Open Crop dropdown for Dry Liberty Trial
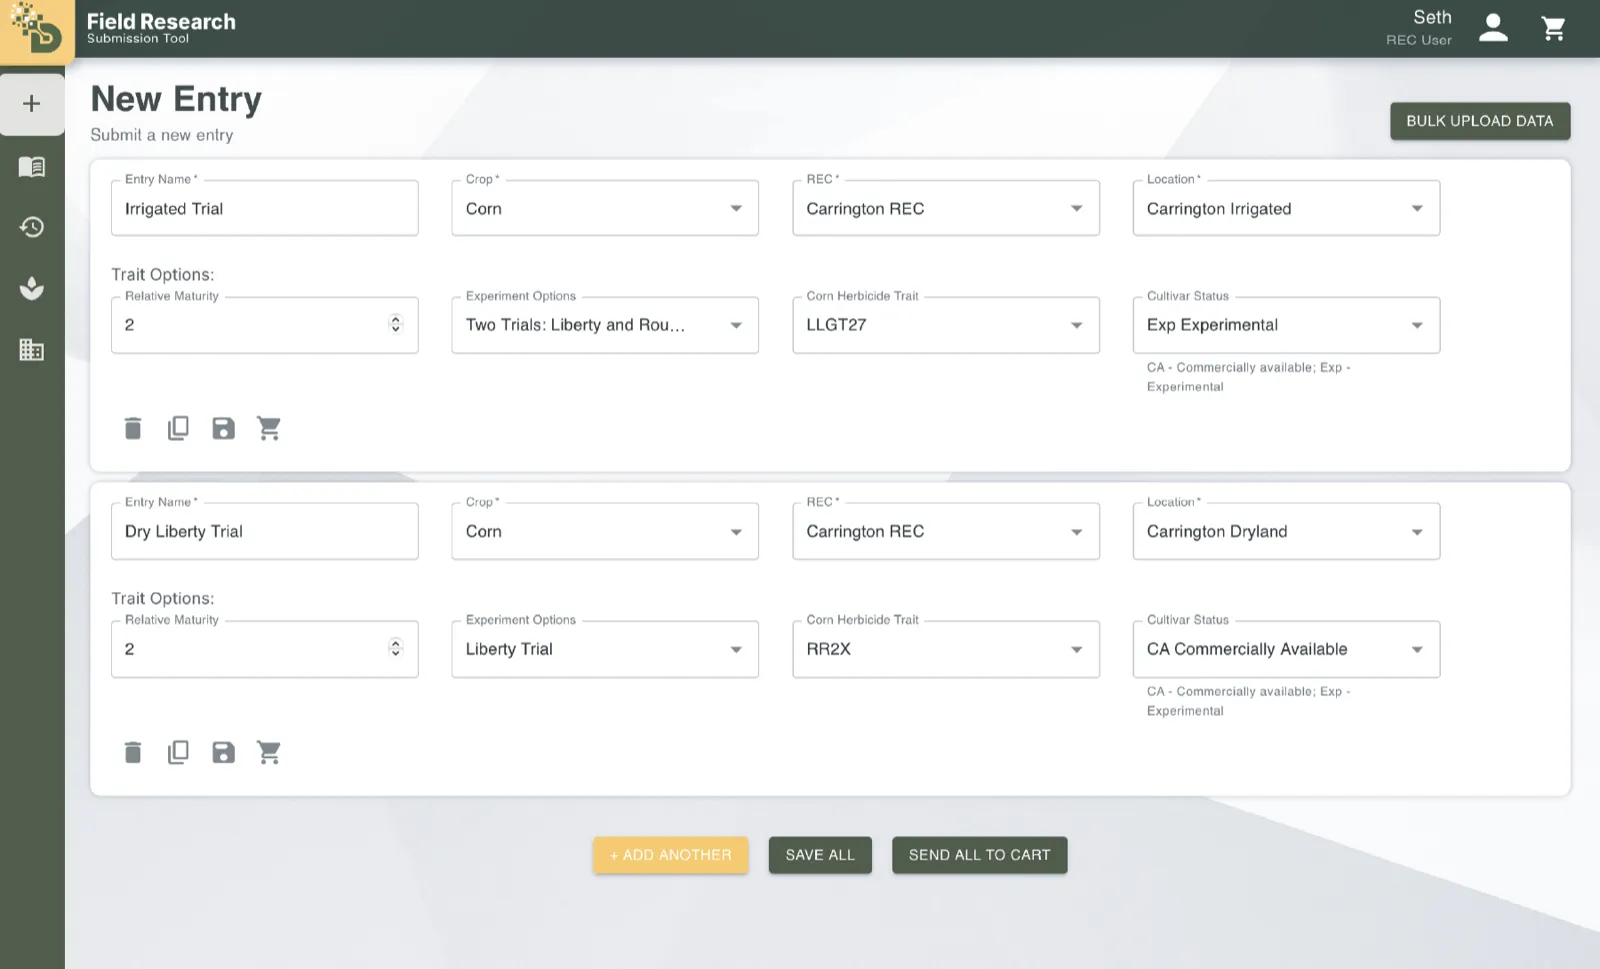Screen dimensions: 1600x969 605,531
